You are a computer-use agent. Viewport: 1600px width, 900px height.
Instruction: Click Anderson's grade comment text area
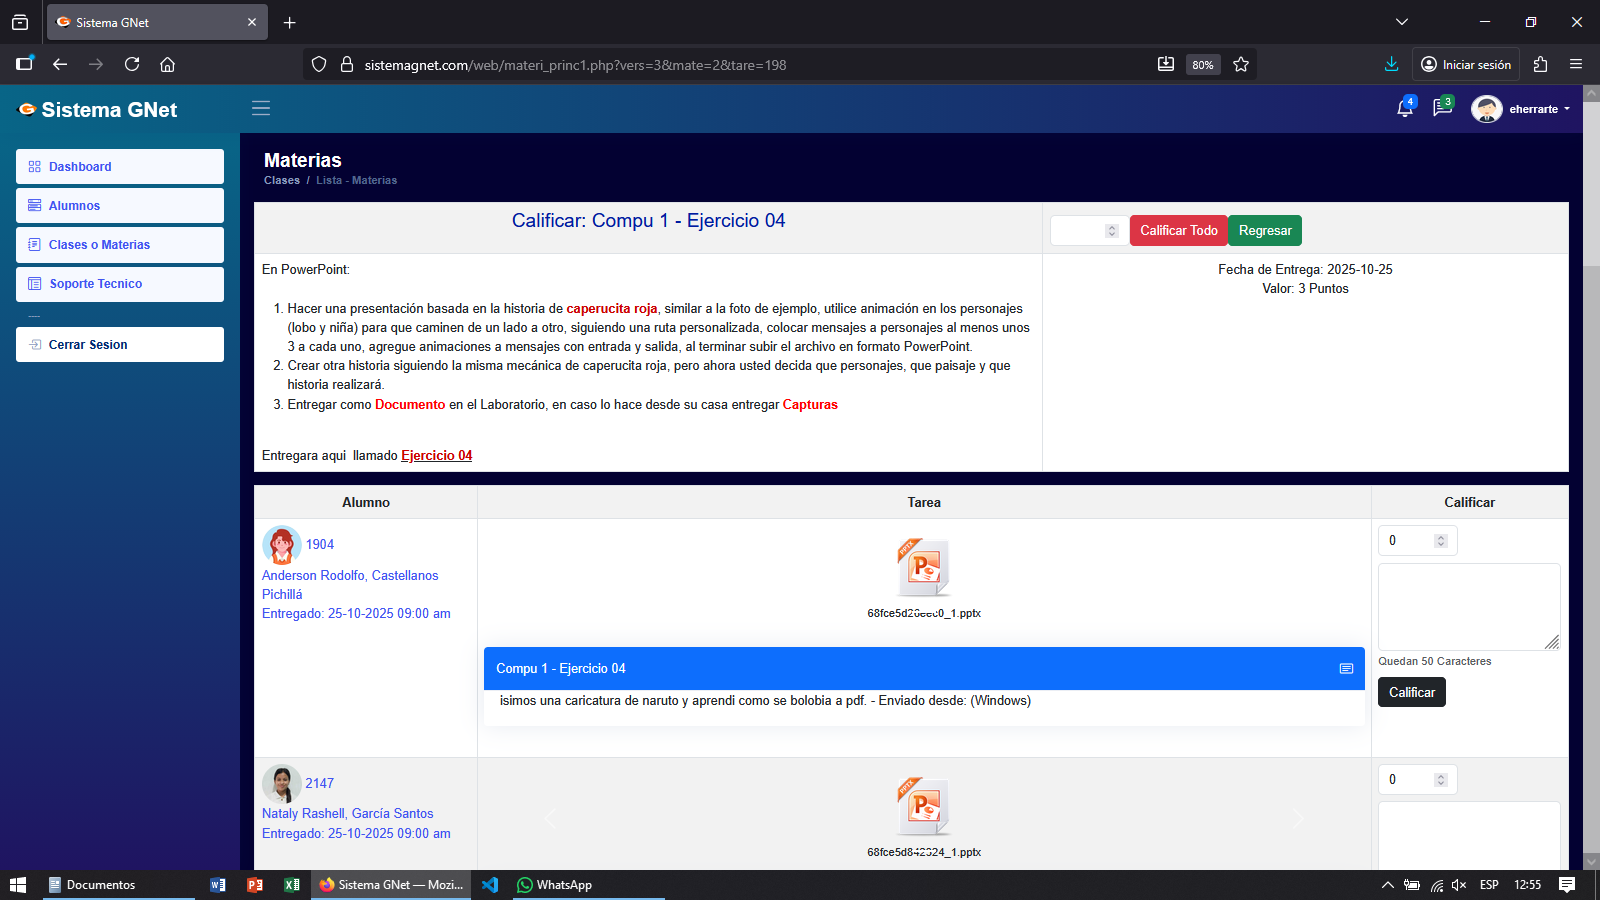tap(1467, 606)
